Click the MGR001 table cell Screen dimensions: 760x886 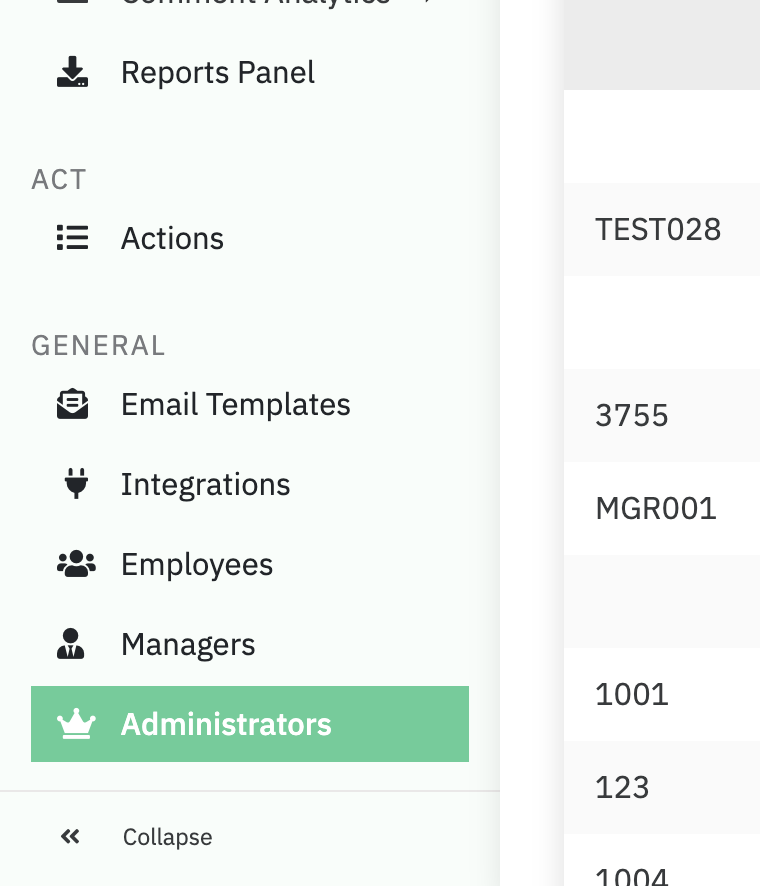pos(655,508)
